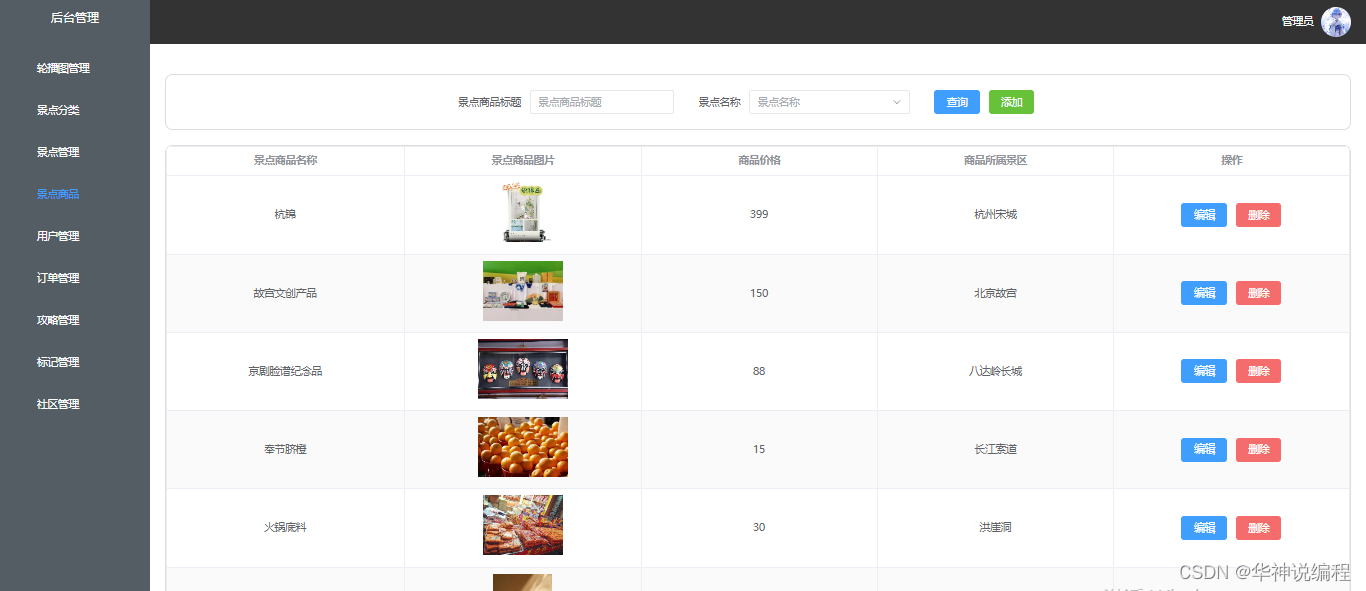Screen dimensions: 1366x591
Task: Click the 商品价格 column header
Action: 759,160
